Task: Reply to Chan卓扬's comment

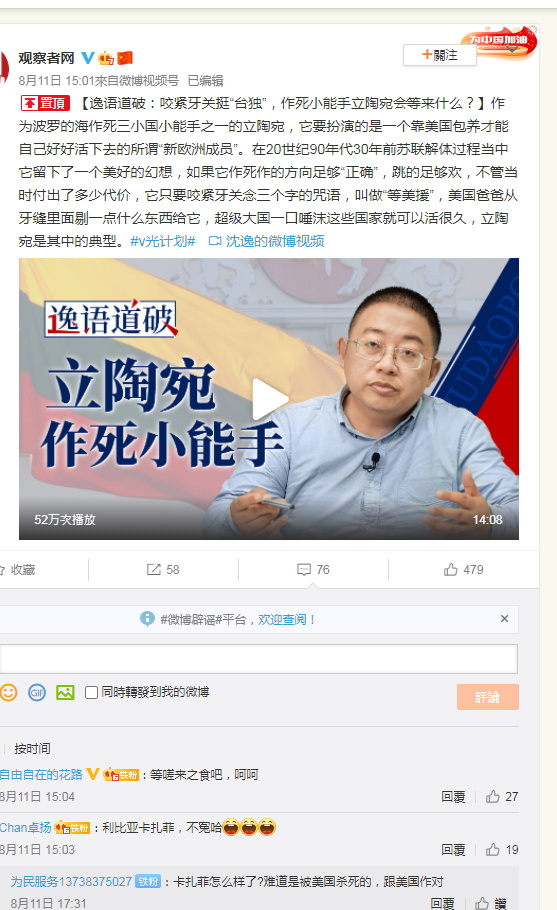Action: point(453,850)
